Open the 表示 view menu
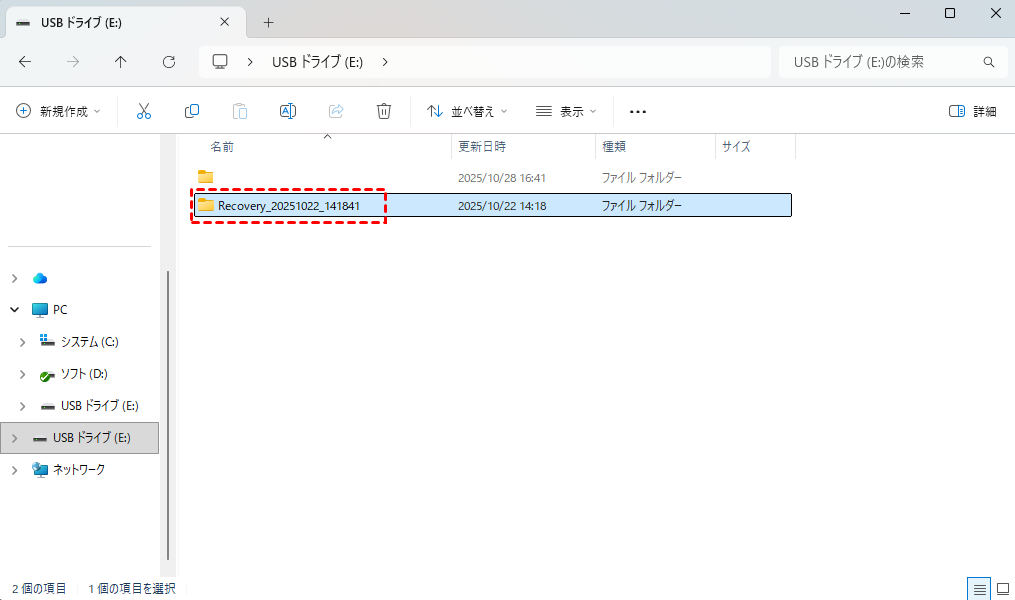 click(x=566, y=111)
